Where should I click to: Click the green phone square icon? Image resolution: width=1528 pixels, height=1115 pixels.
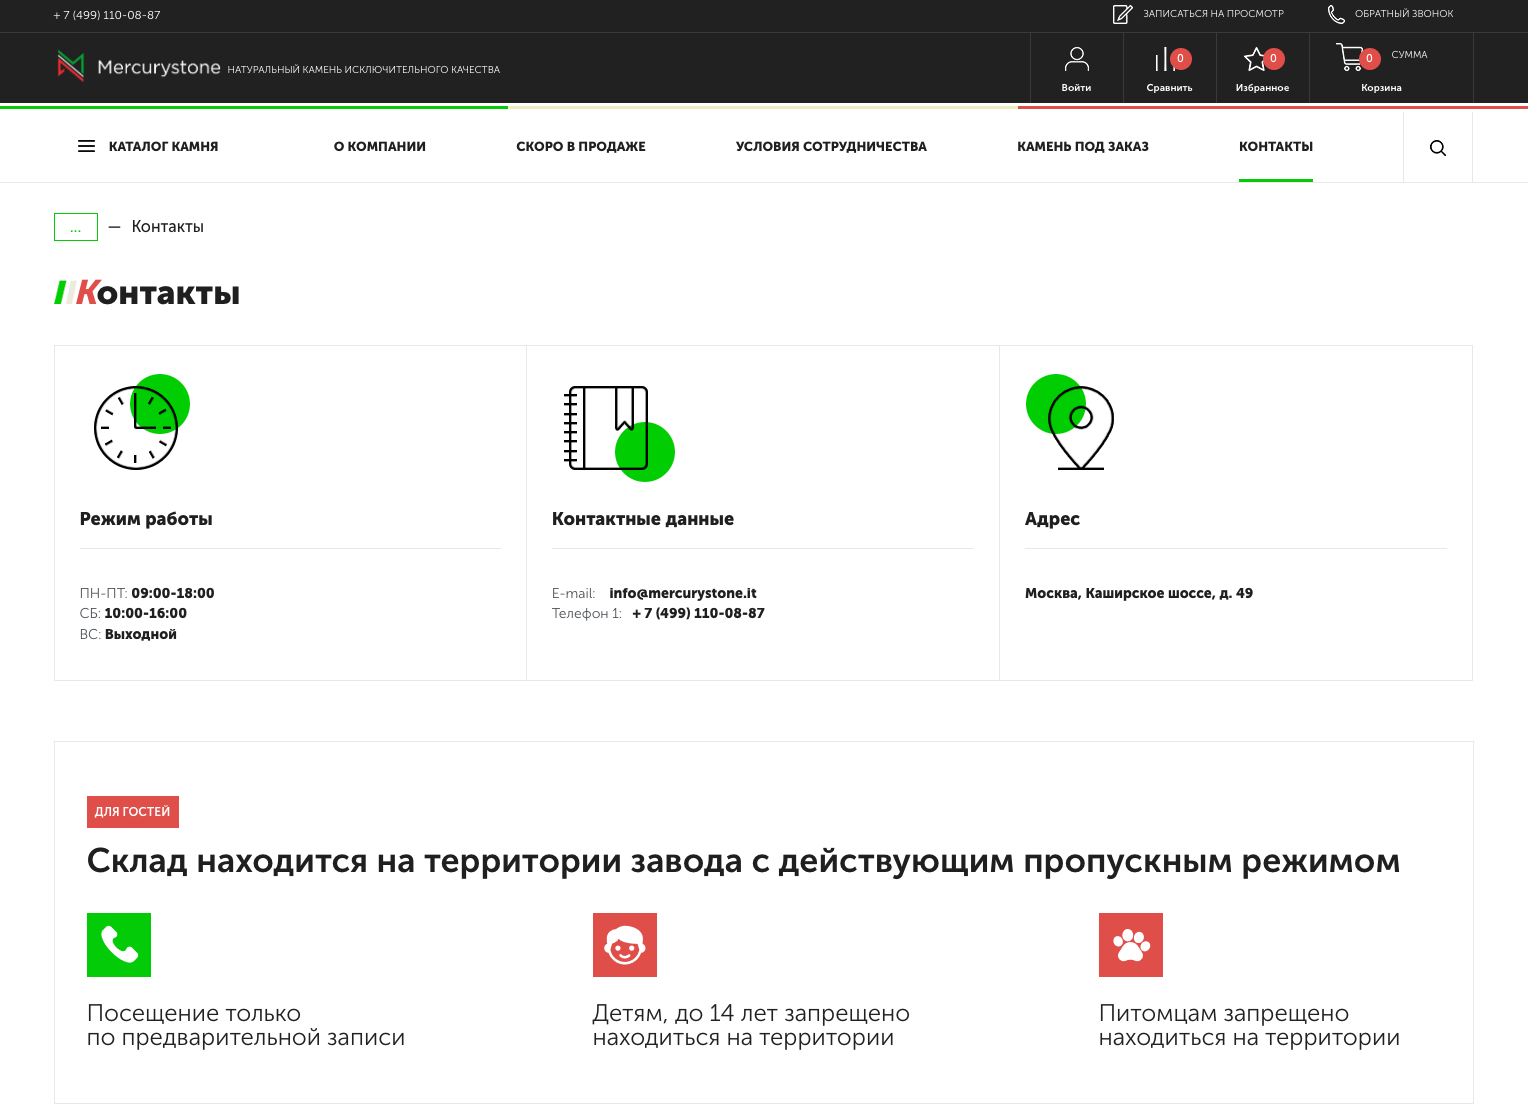click(119, 944)
